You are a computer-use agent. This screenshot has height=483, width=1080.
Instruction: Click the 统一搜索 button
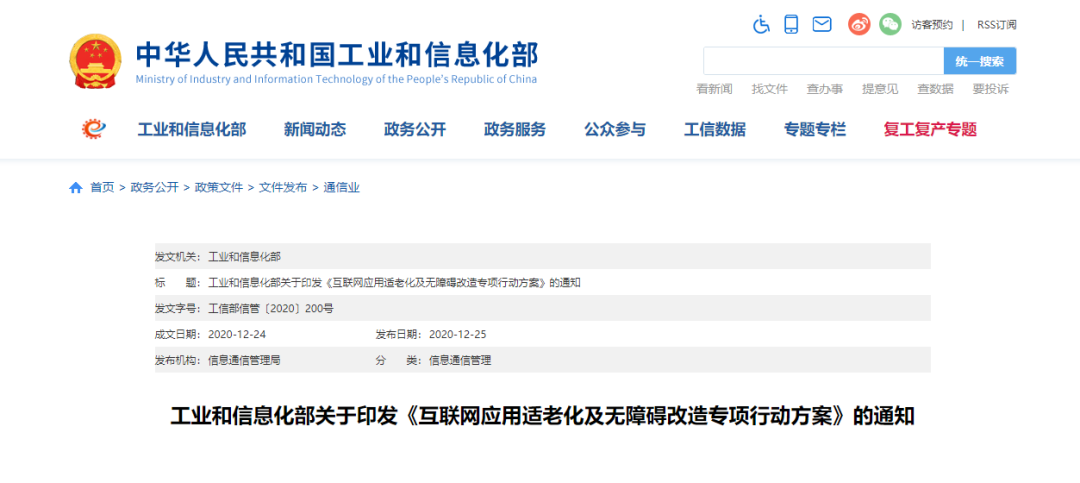click(x=979, y=61)
